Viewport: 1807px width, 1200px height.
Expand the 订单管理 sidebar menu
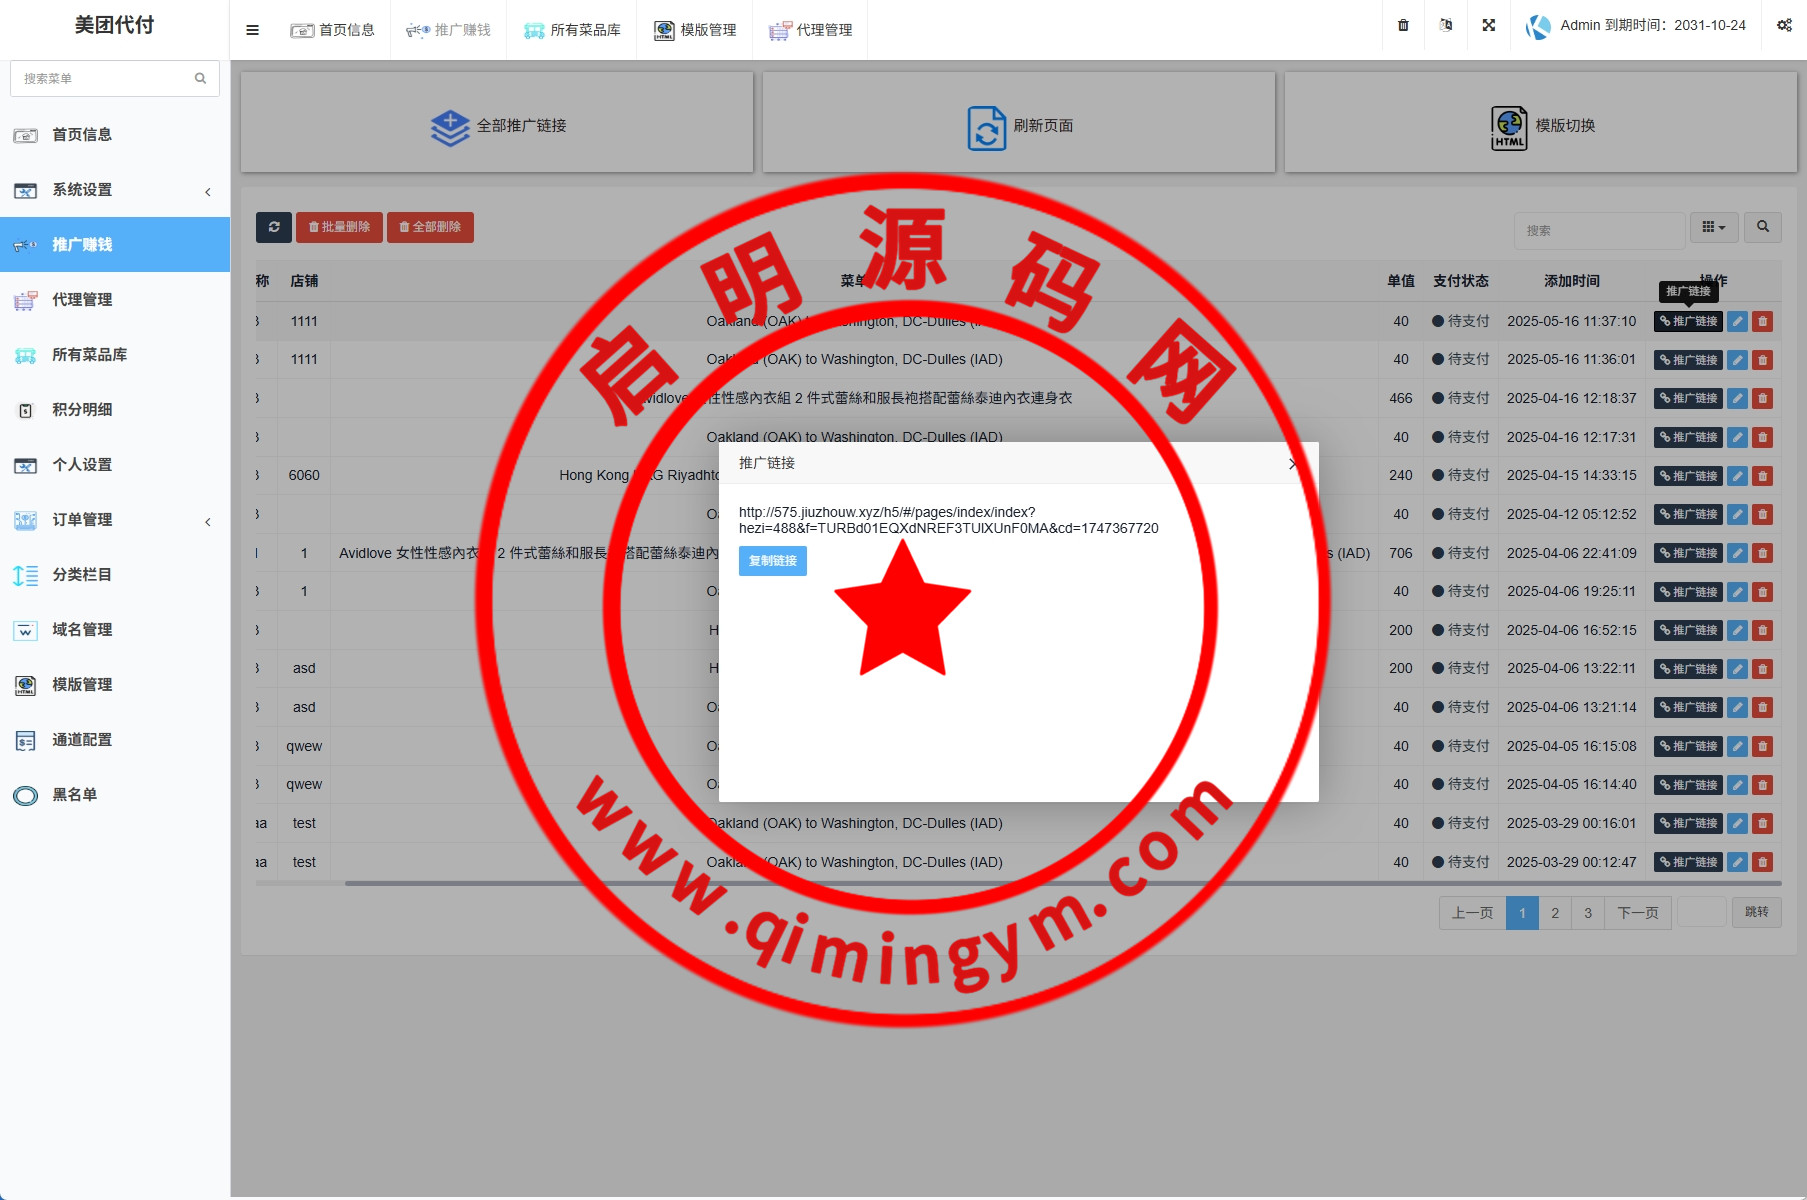point(115,520)
